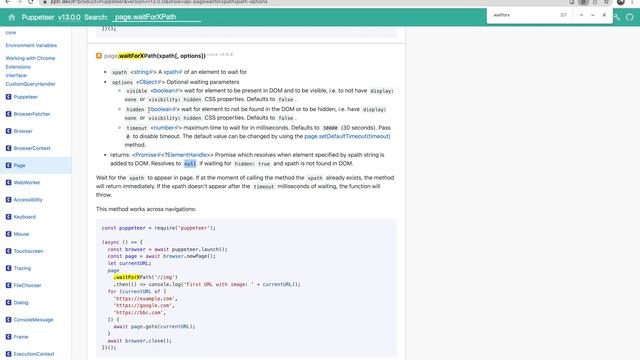This screenshot has height=360, width=640.
Task: Follow boolean type link for hidden
Action: click(x=163, y=109)
